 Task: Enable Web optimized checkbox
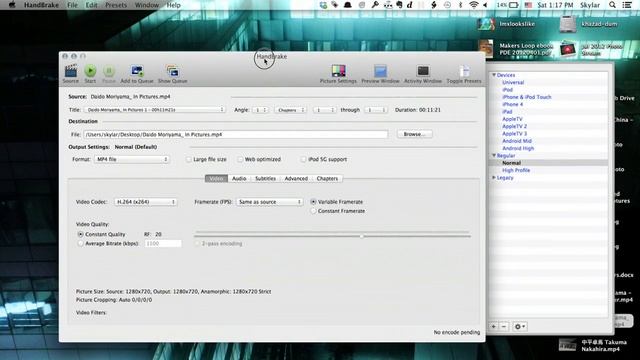point(240,159)
